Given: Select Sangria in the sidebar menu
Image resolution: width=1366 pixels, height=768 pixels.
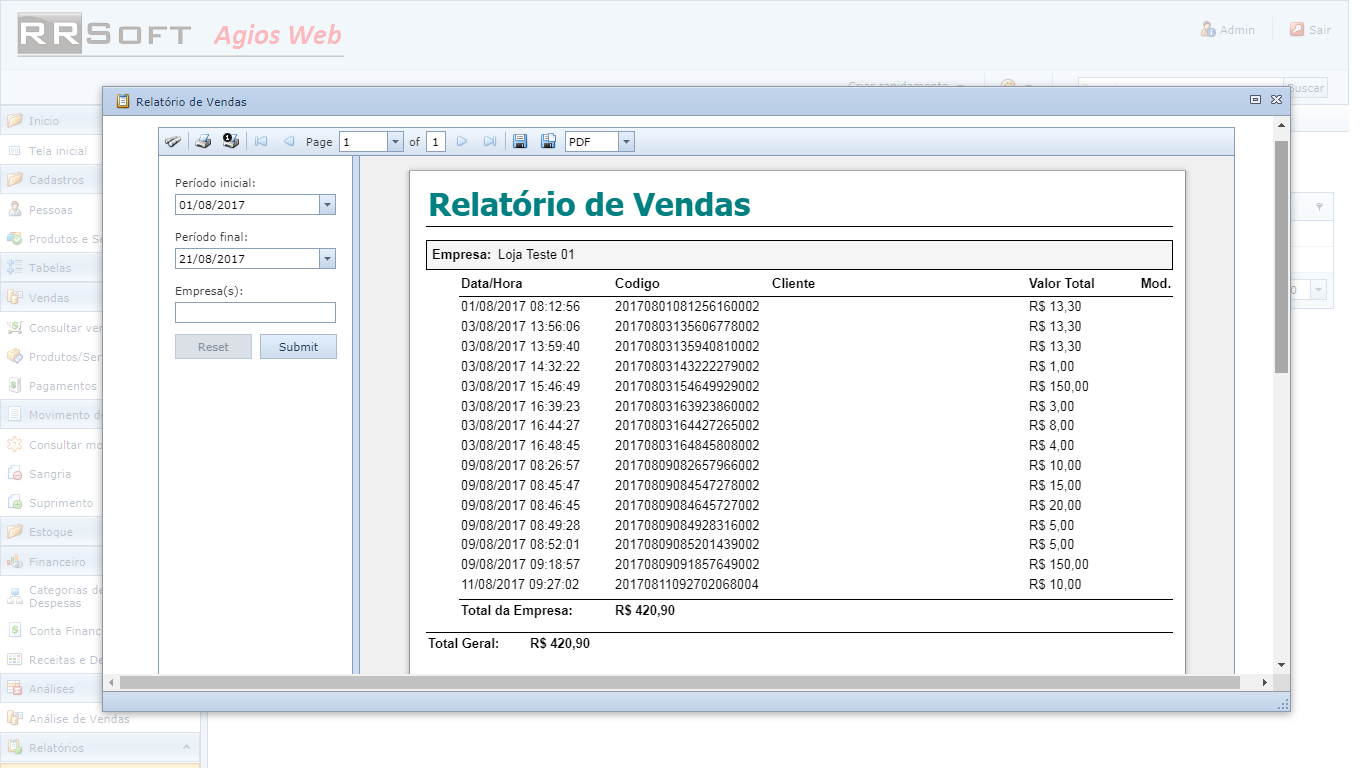Looking at the screenshot, I should click(x=50, y=474).
